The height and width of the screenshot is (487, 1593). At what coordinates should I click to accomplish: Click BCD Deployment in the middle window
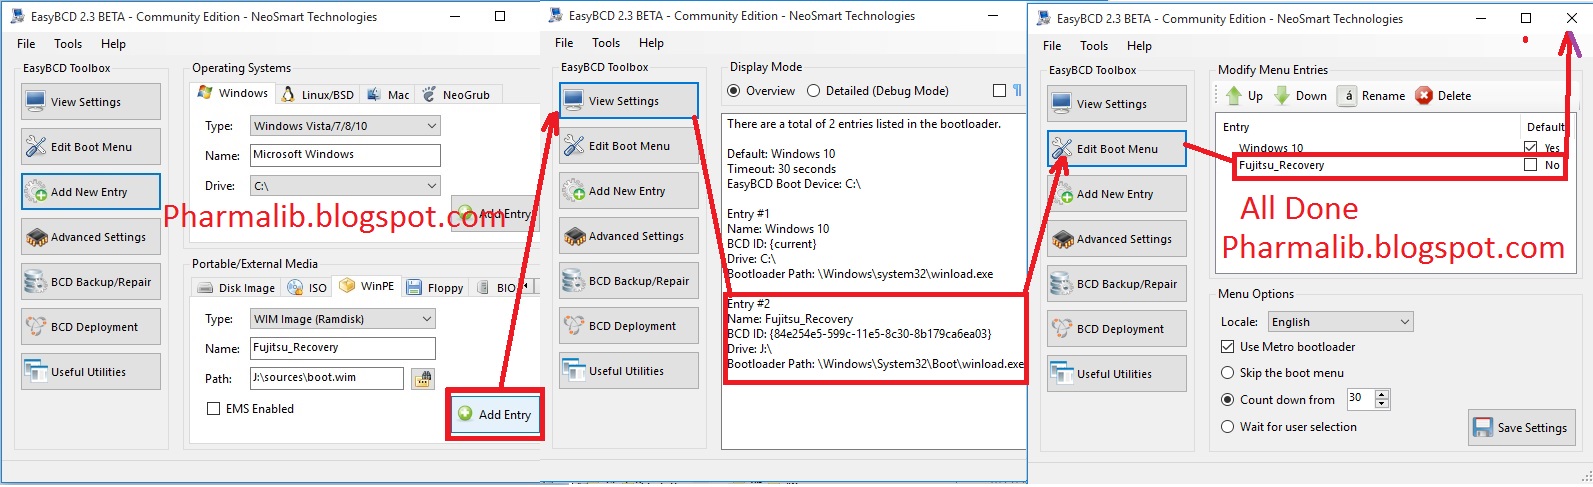(x=629, y=326)
